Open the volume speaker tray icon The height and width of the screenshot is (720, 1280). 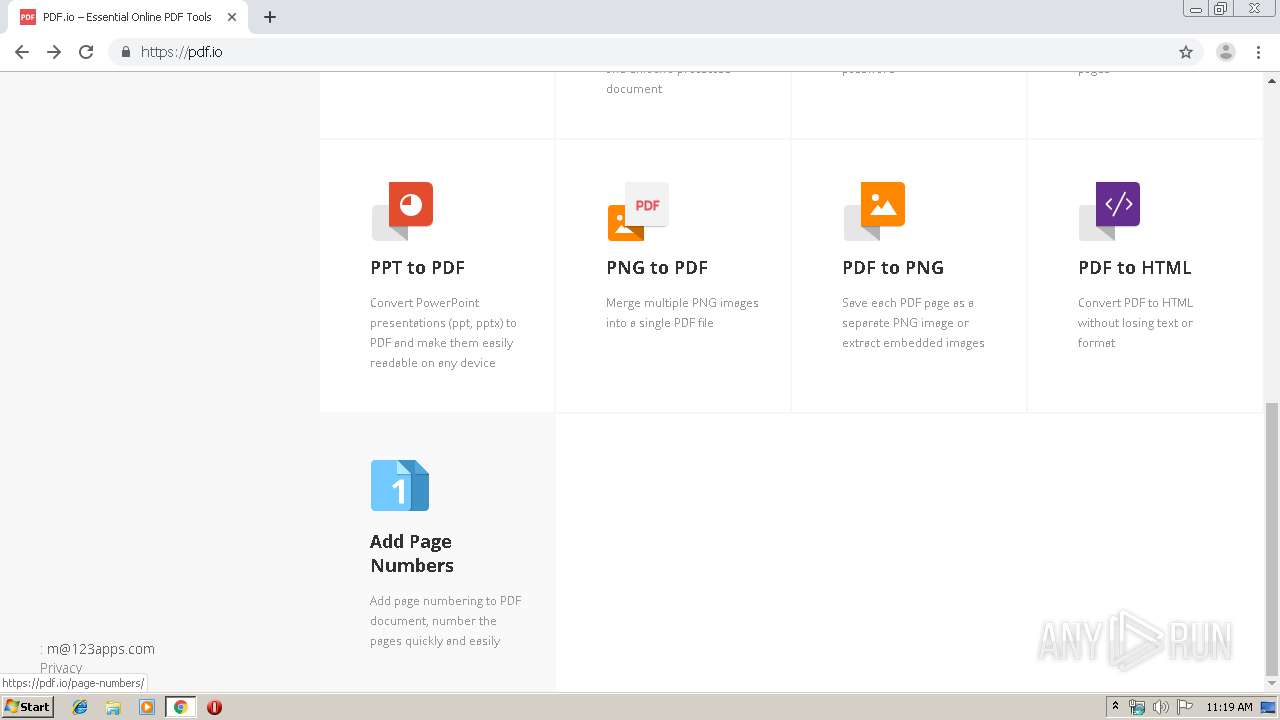tap(1161, 707)
